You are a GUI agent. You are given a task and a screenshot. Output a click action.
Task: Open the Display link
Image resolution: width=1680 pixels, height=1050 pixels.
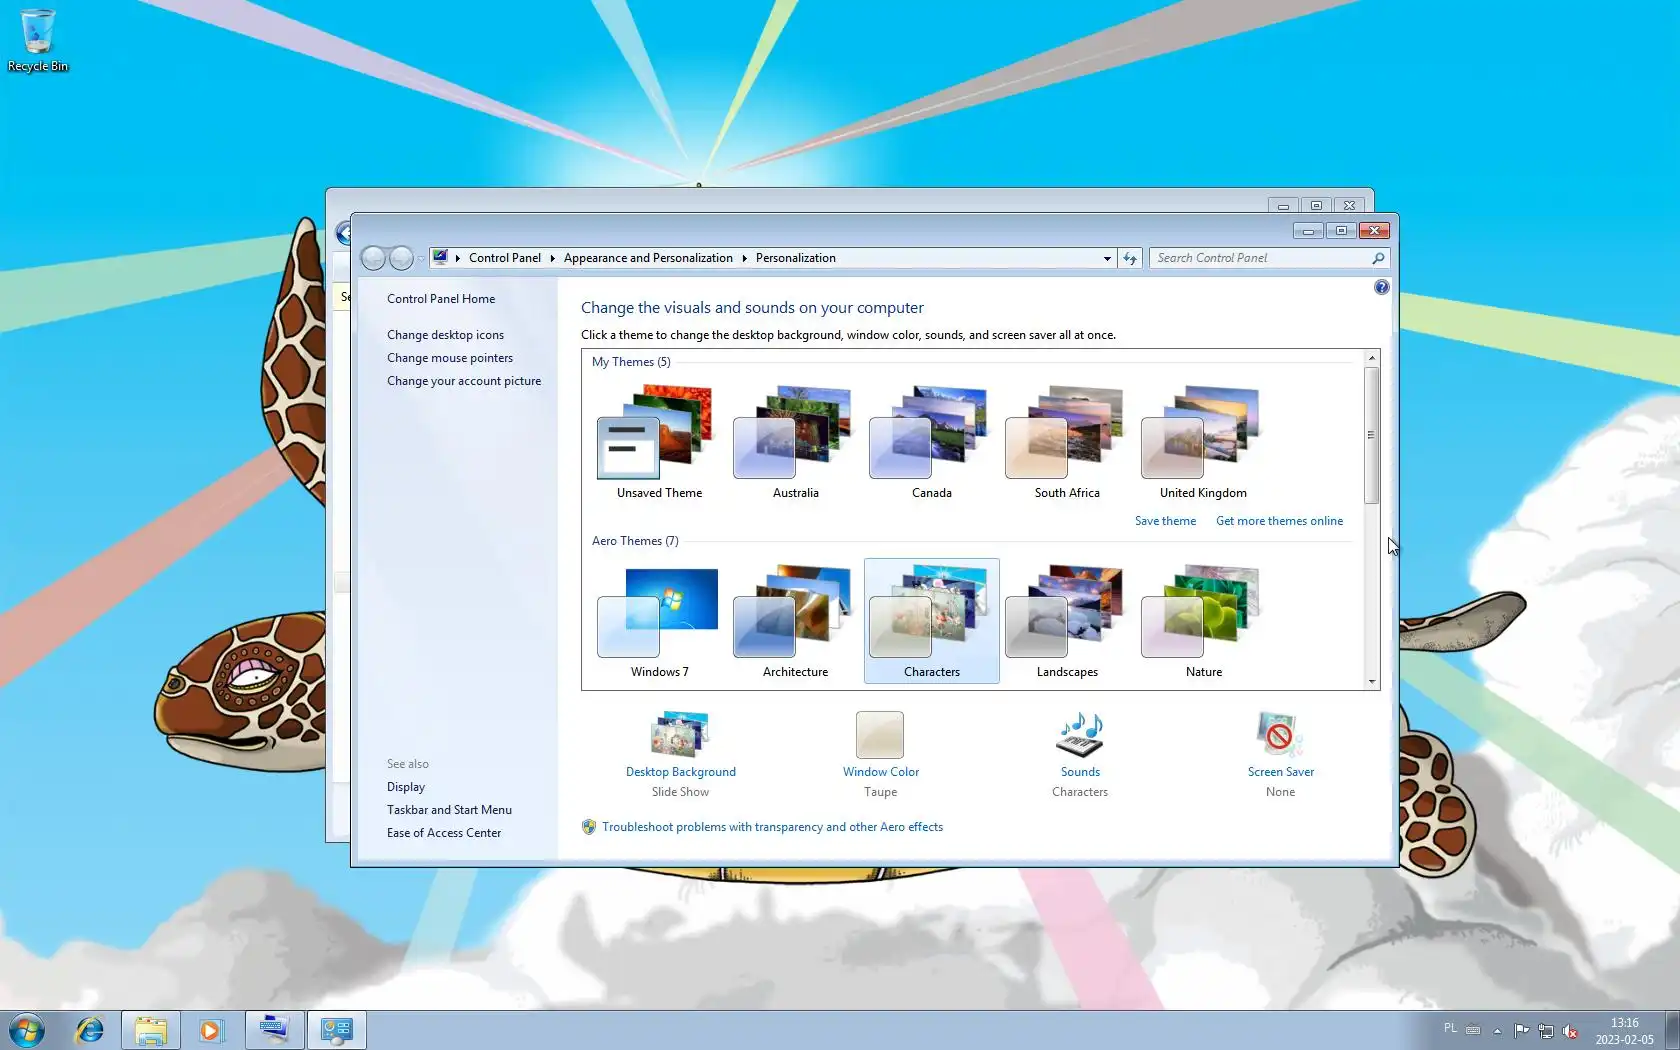(406, 787)
